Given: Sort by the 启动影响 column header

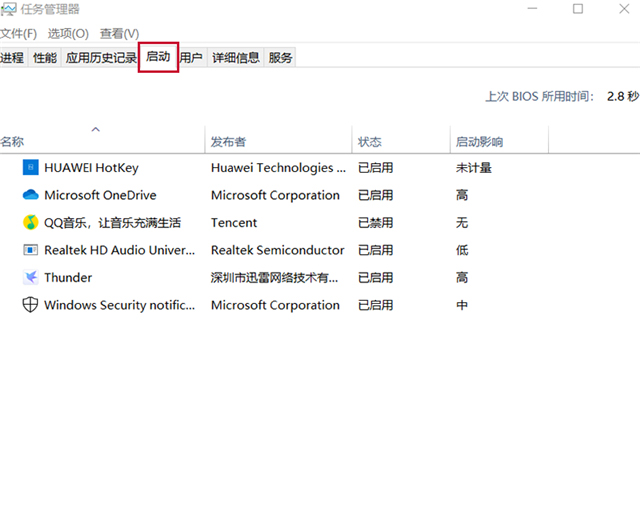Looking at the screenshot, I should tap(499, 141).
